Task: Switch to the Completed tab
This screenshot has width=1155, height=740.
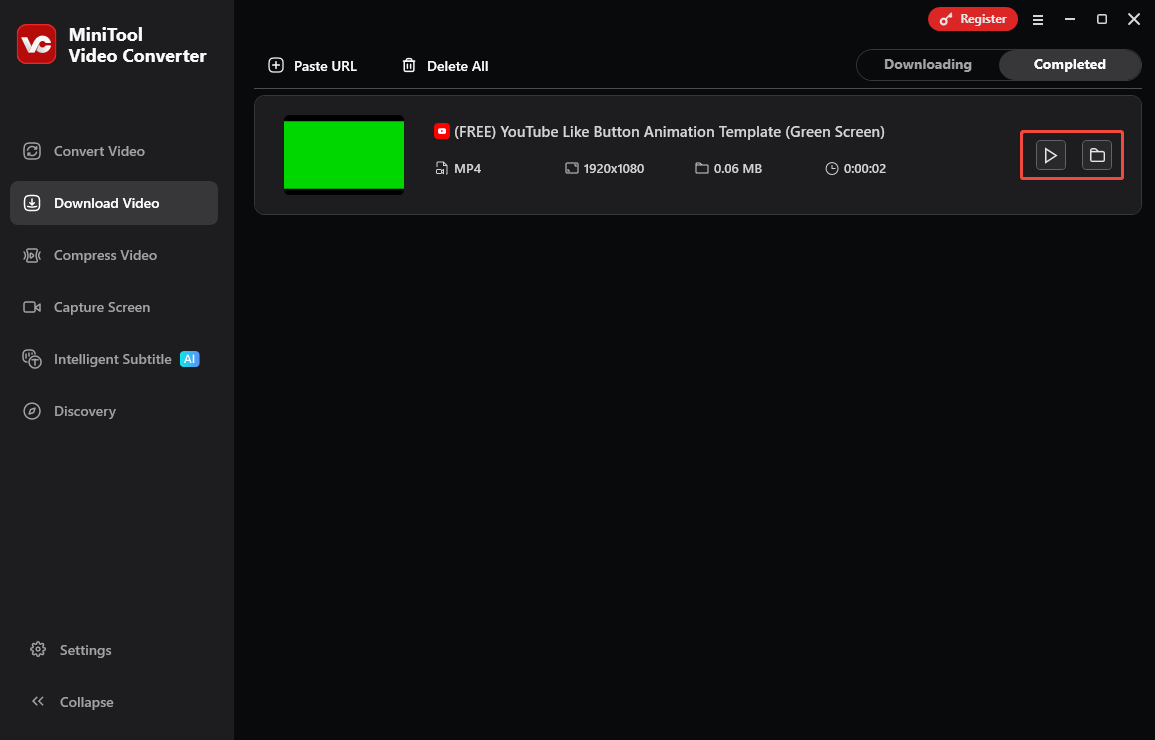Action: pos(1069,64)
